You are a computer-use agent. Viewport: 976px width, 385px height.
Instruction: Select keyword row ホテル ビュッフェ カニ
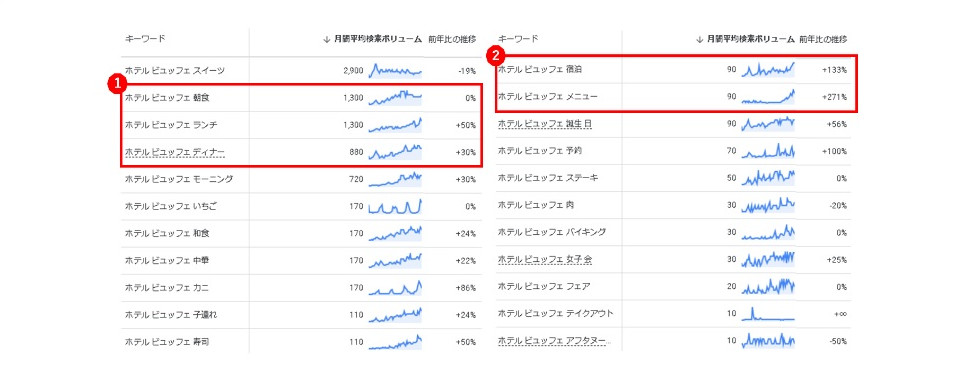pos(301,287)
